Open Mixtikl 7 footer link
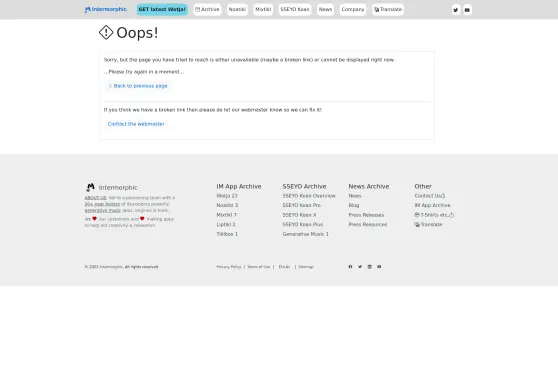 pyautogui.click(x=227, y=215)
